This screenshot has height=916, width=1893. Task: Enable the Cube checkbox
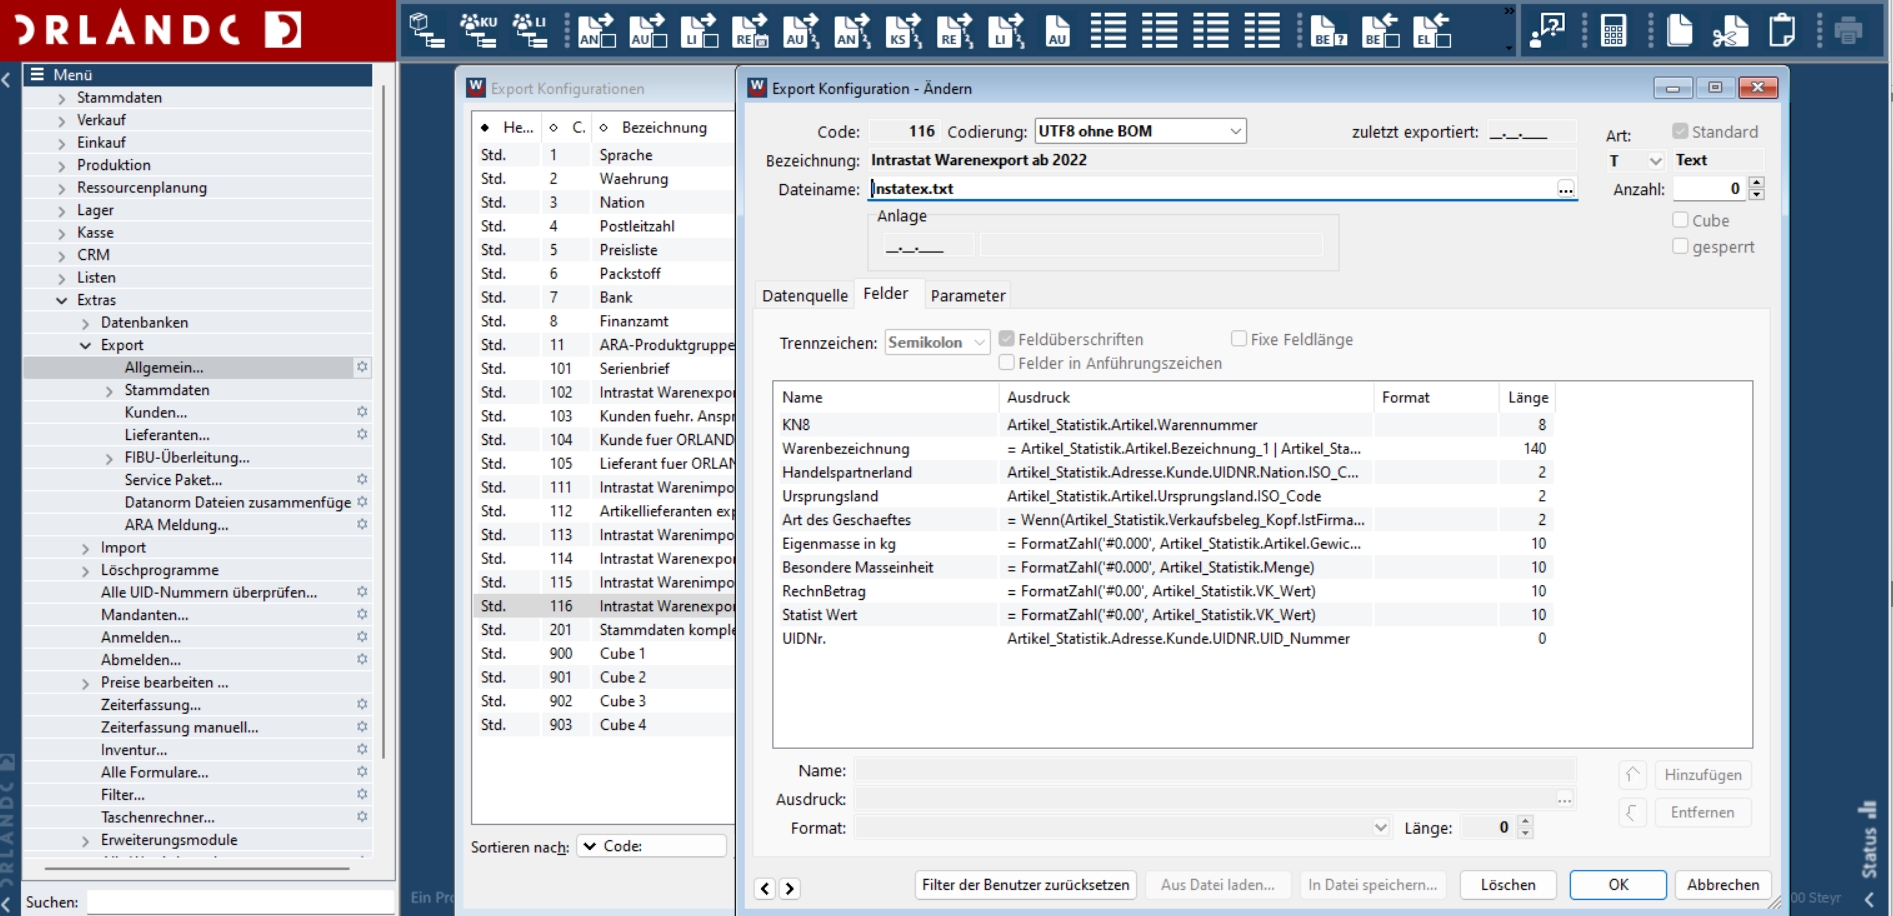(1680, 220)
